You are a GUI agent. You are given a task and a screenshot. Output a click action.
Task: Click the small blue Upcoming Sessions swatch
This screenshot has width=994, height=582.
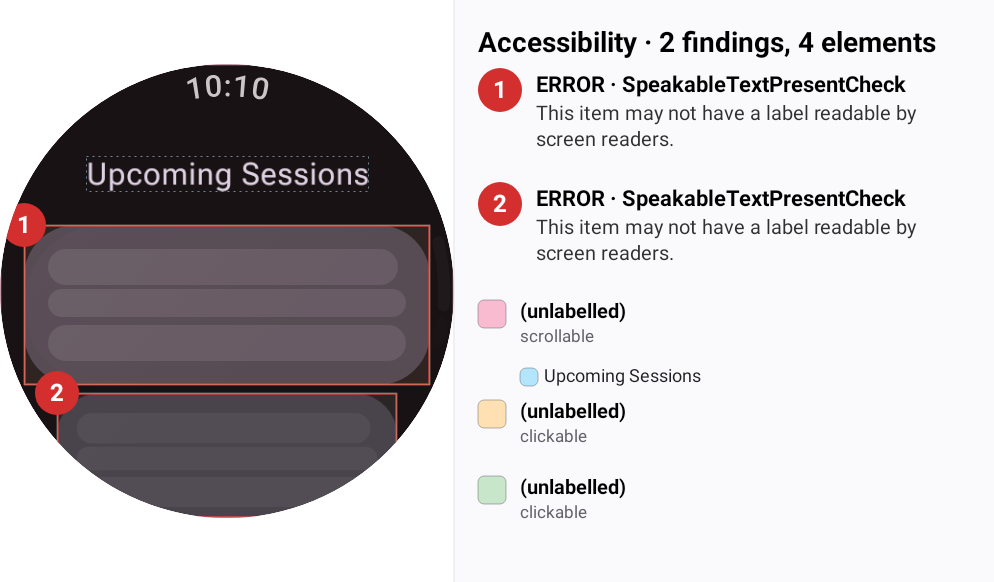point(529,377)
